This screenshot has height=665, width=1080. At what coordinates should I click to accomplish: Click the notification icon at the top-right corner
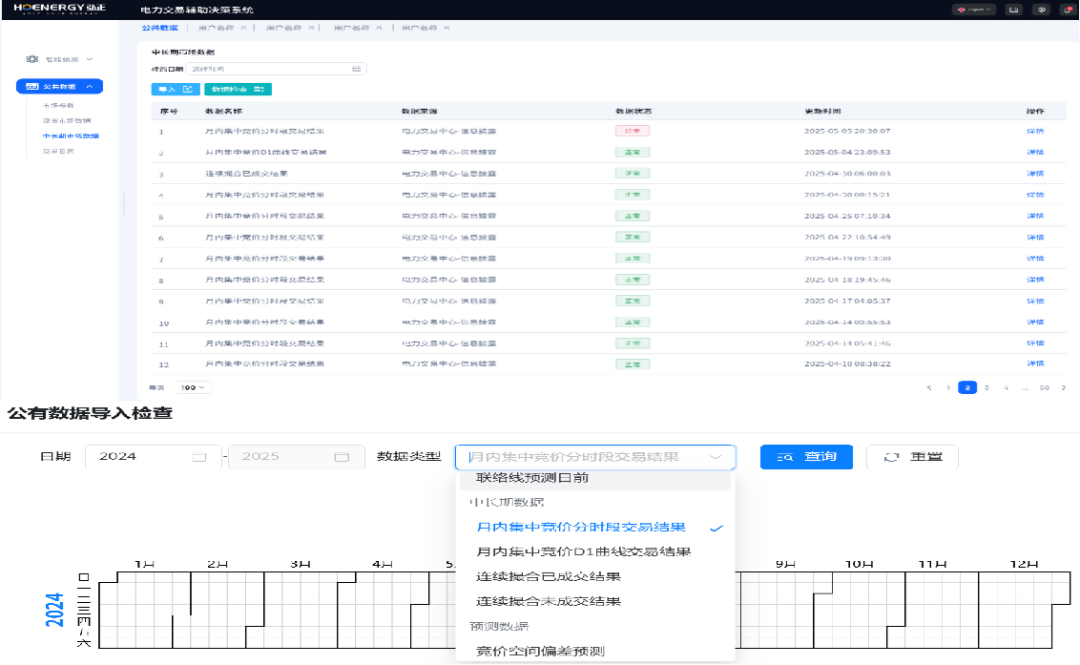tap(1066, 10)
